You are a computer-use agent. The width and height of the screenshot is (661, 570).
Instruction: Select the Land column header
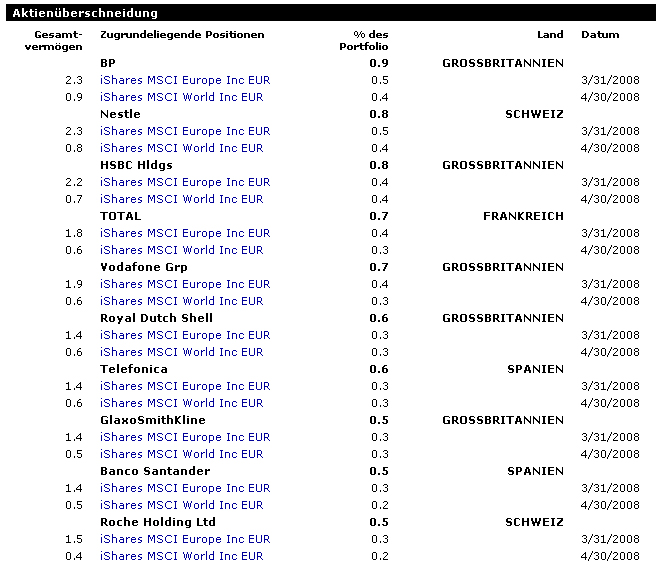point(550,35)
